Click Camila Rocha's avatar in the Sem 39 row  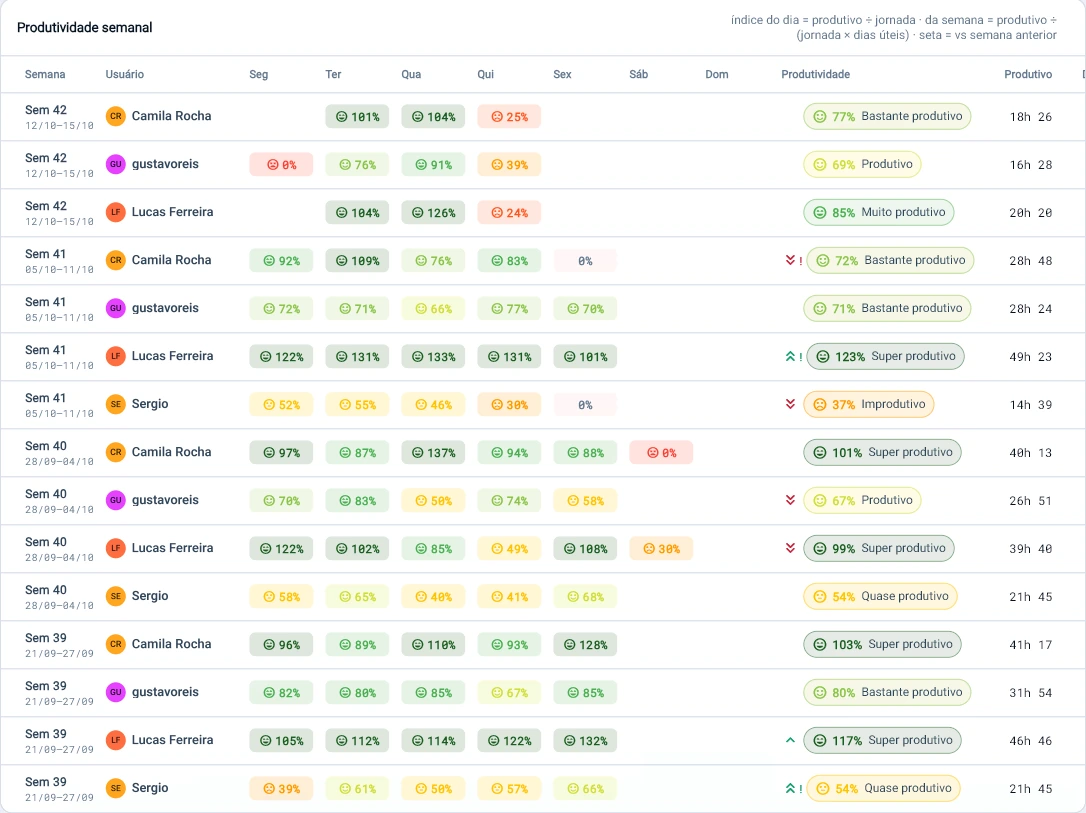(x=116, y=644)
